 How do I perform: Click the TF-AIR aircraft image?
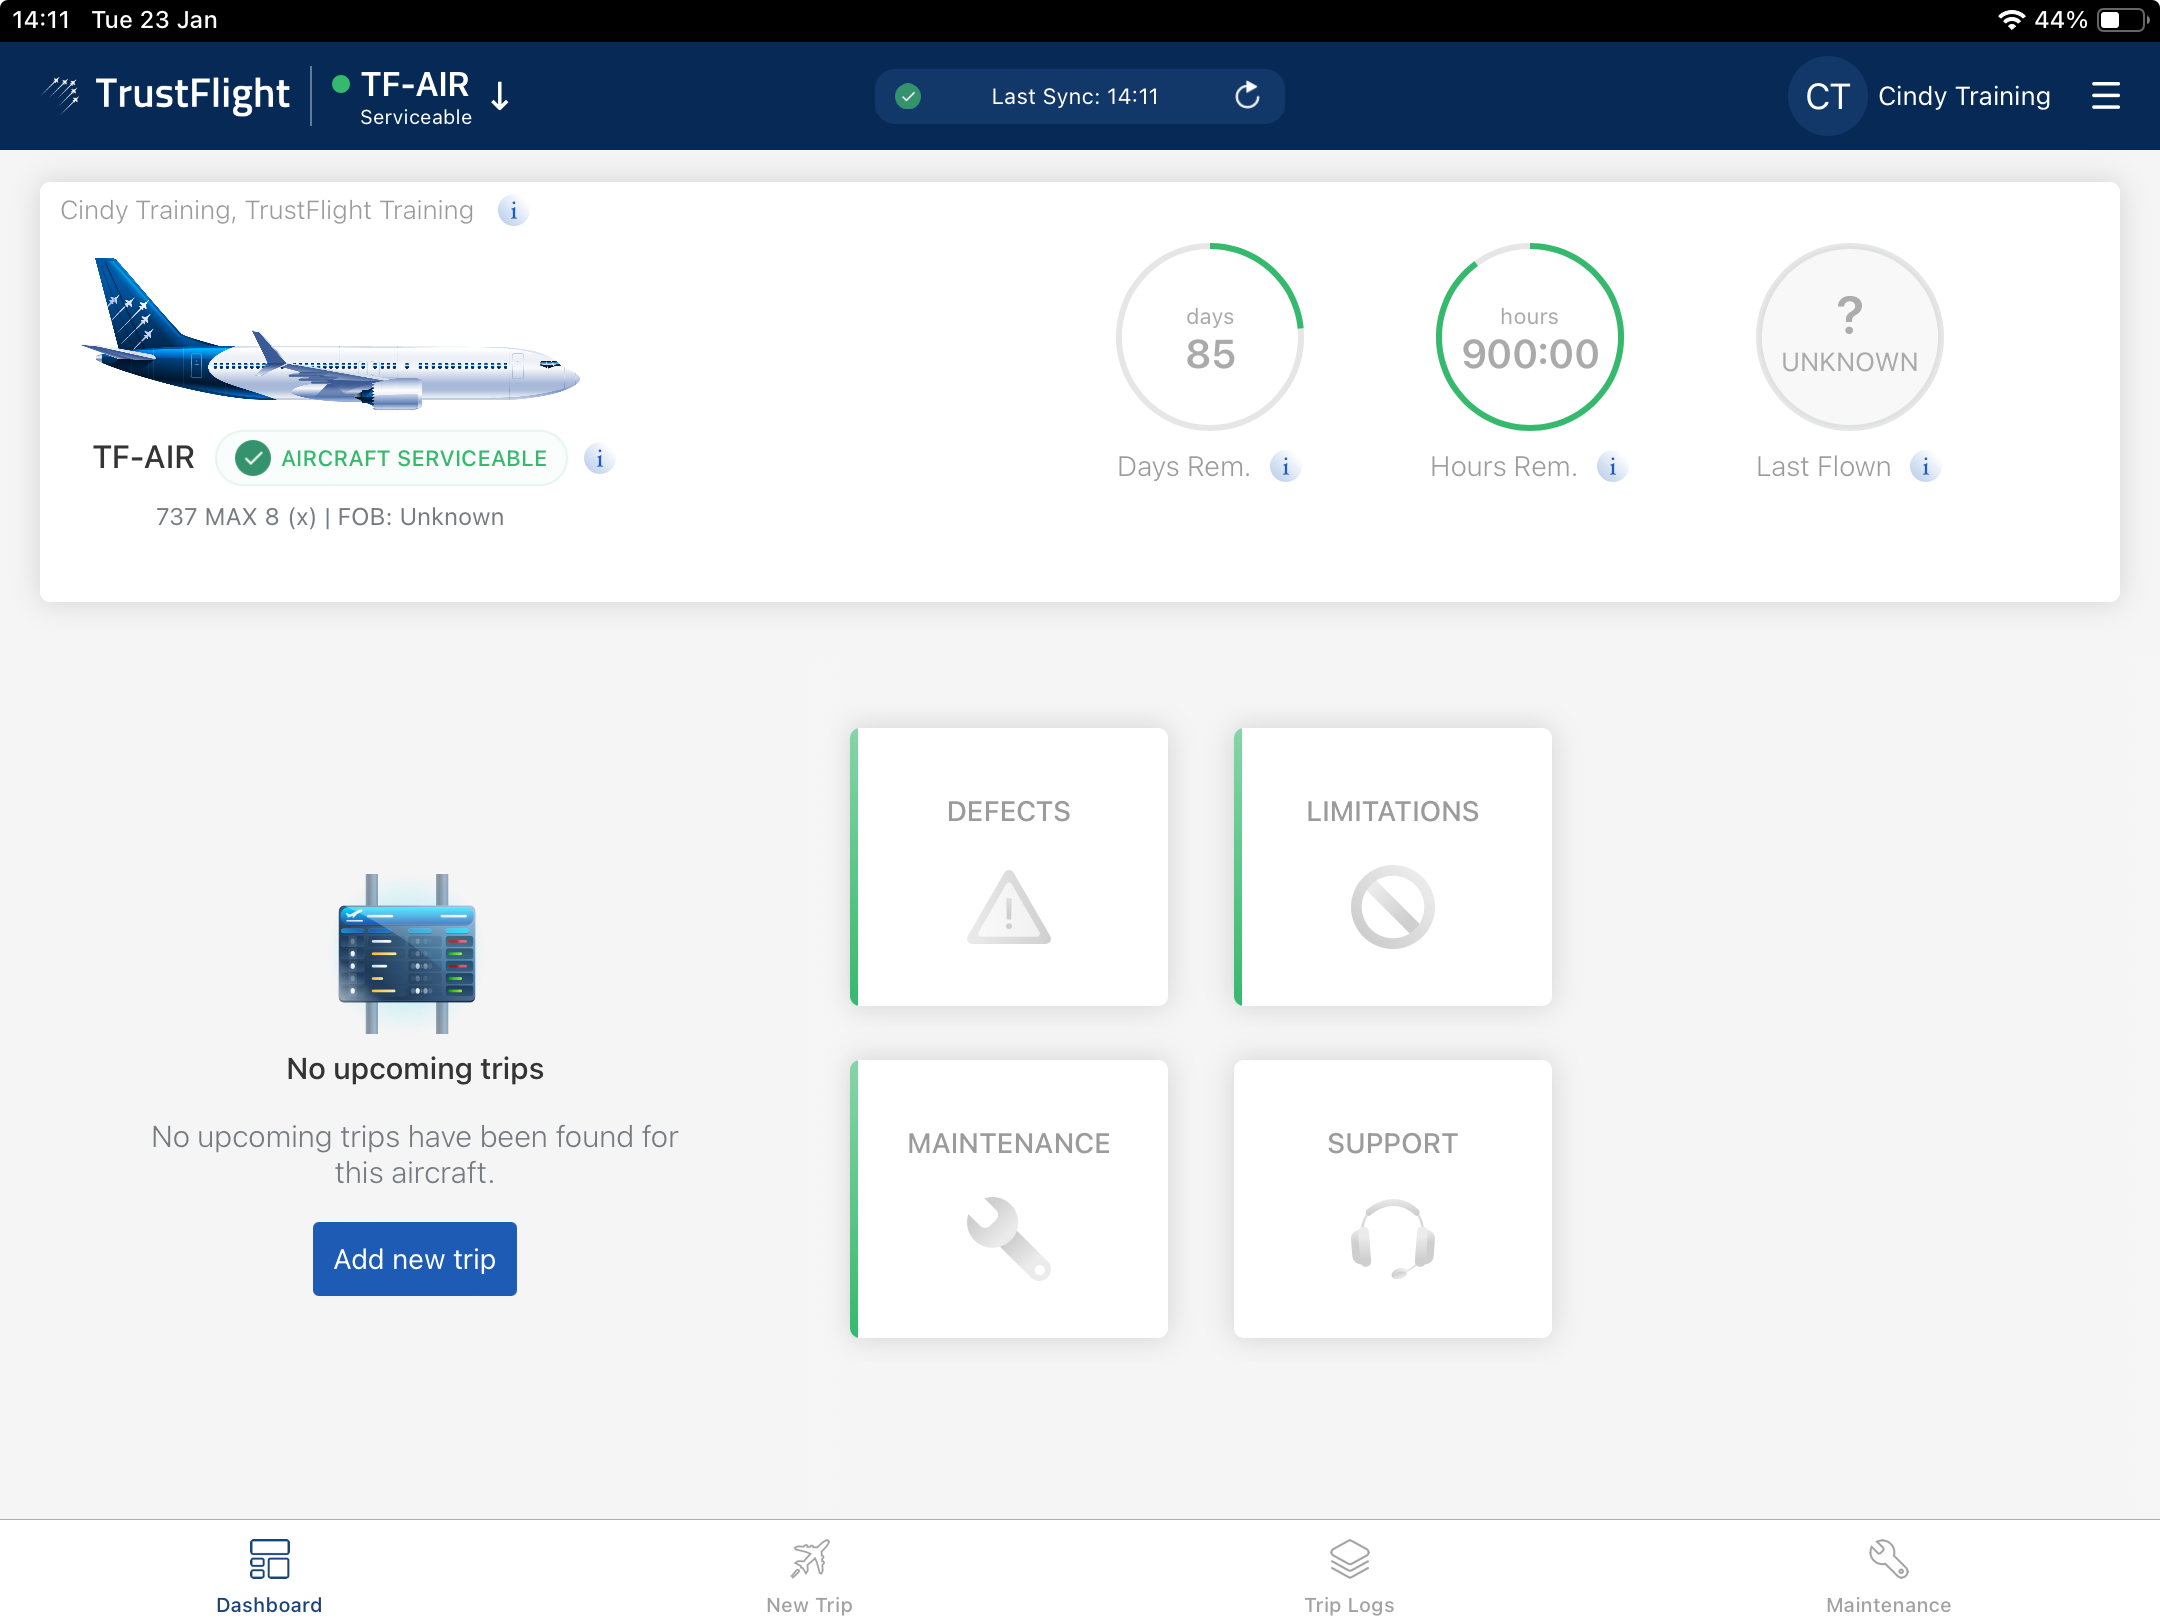coord(330,337)
